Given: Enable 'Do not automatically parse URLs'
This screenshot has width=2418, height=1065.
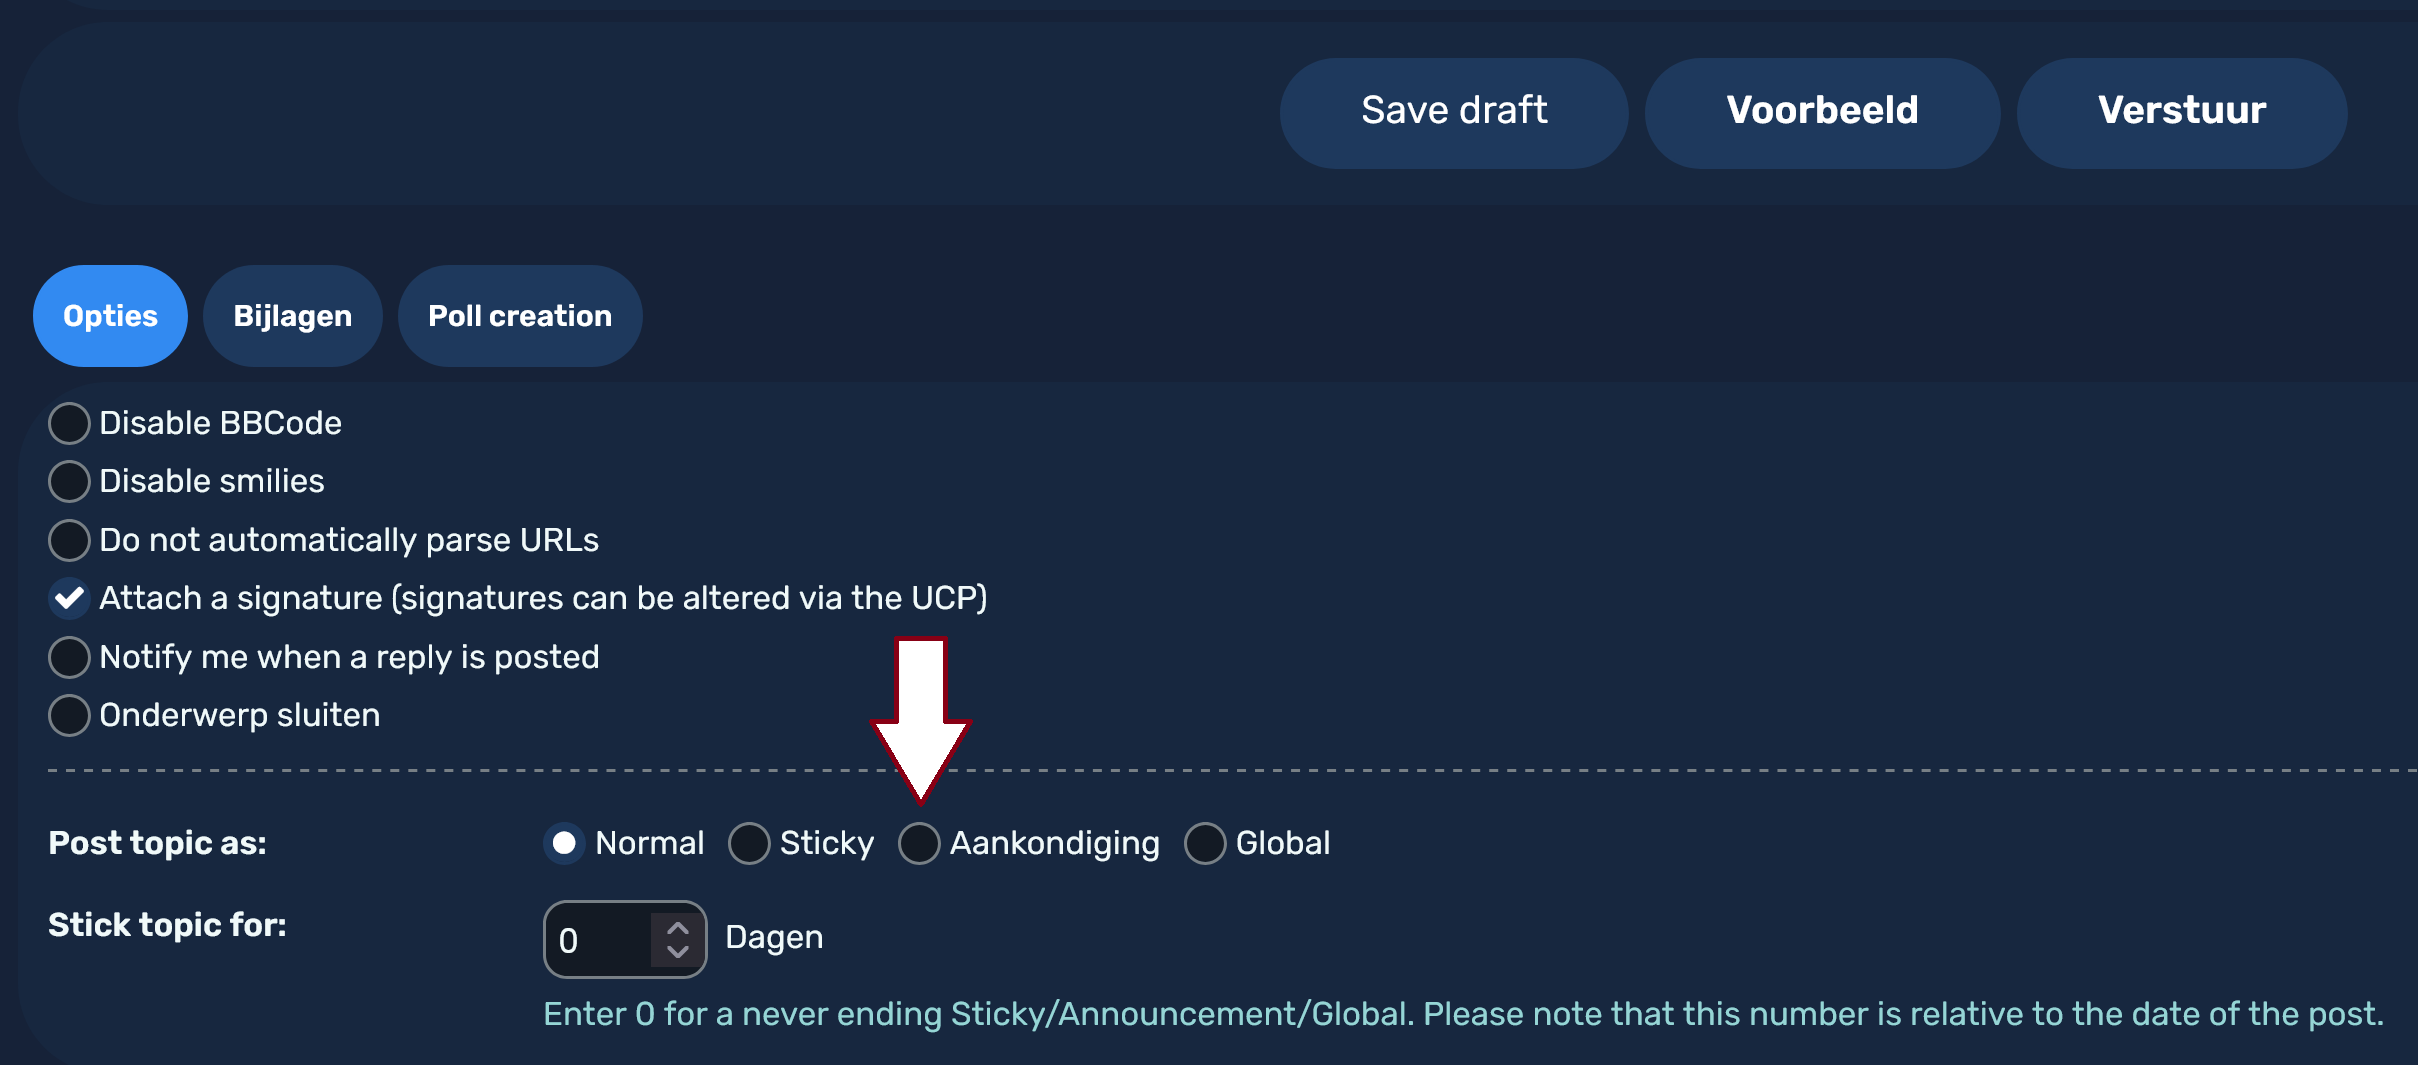Looking at the screenshot, I should click(x=68, y=540).
